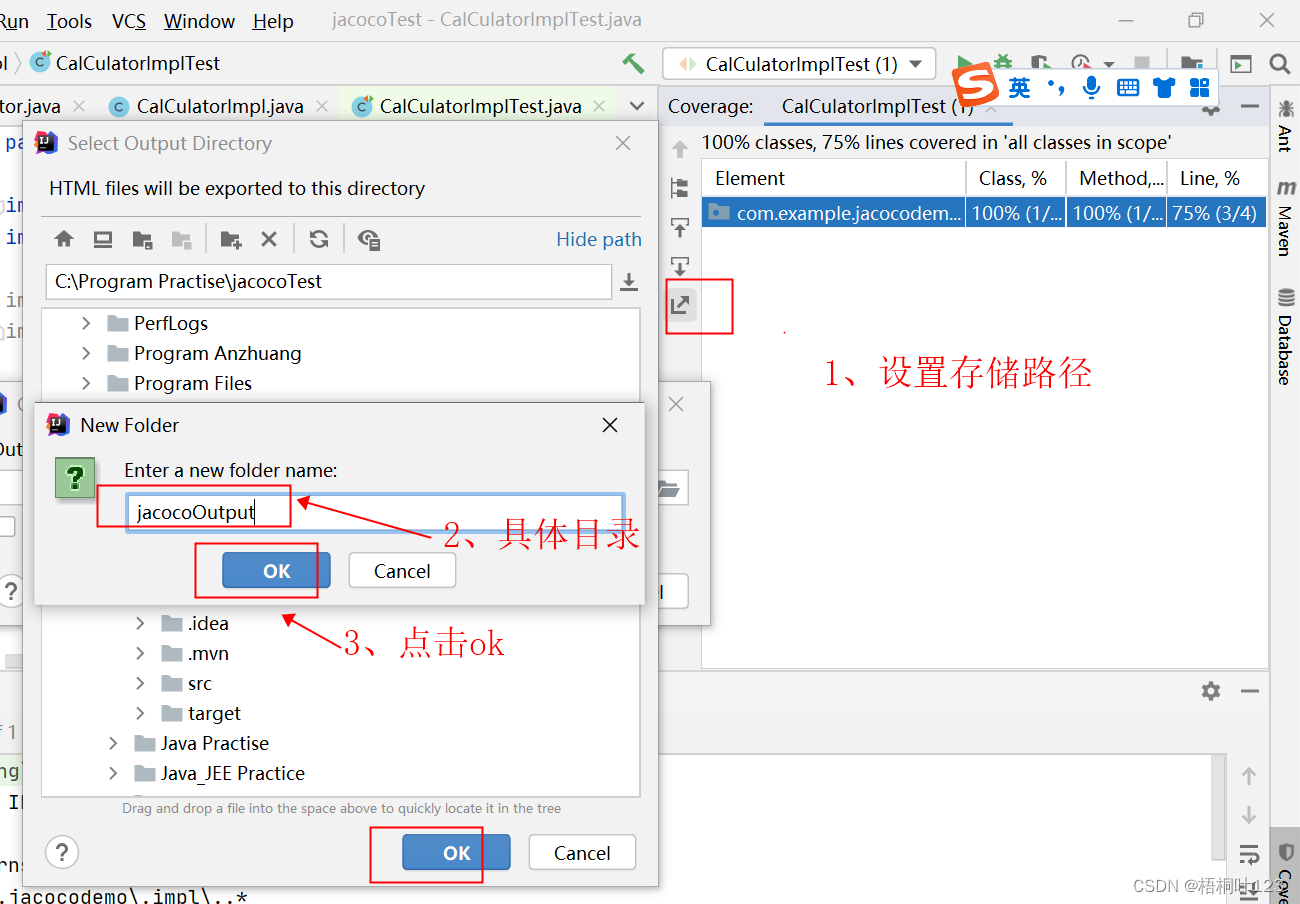Click the Flatten Packages icon in Coverage panel
The width and height of the screenshot is (1300, 904).
click(680, 188)
